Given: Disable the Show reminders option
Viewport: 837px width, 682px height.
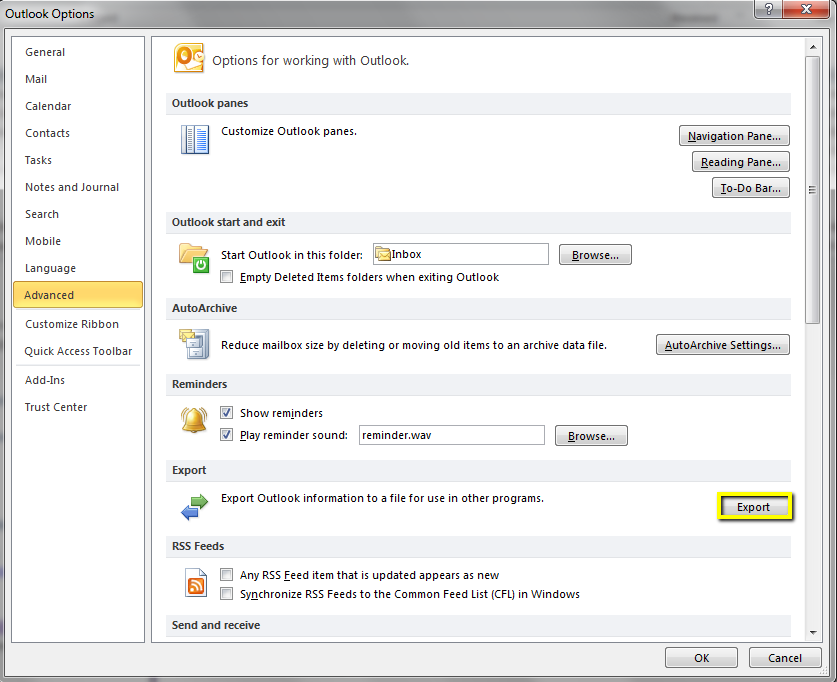Looking at the screenshot, I should point(227,412).
